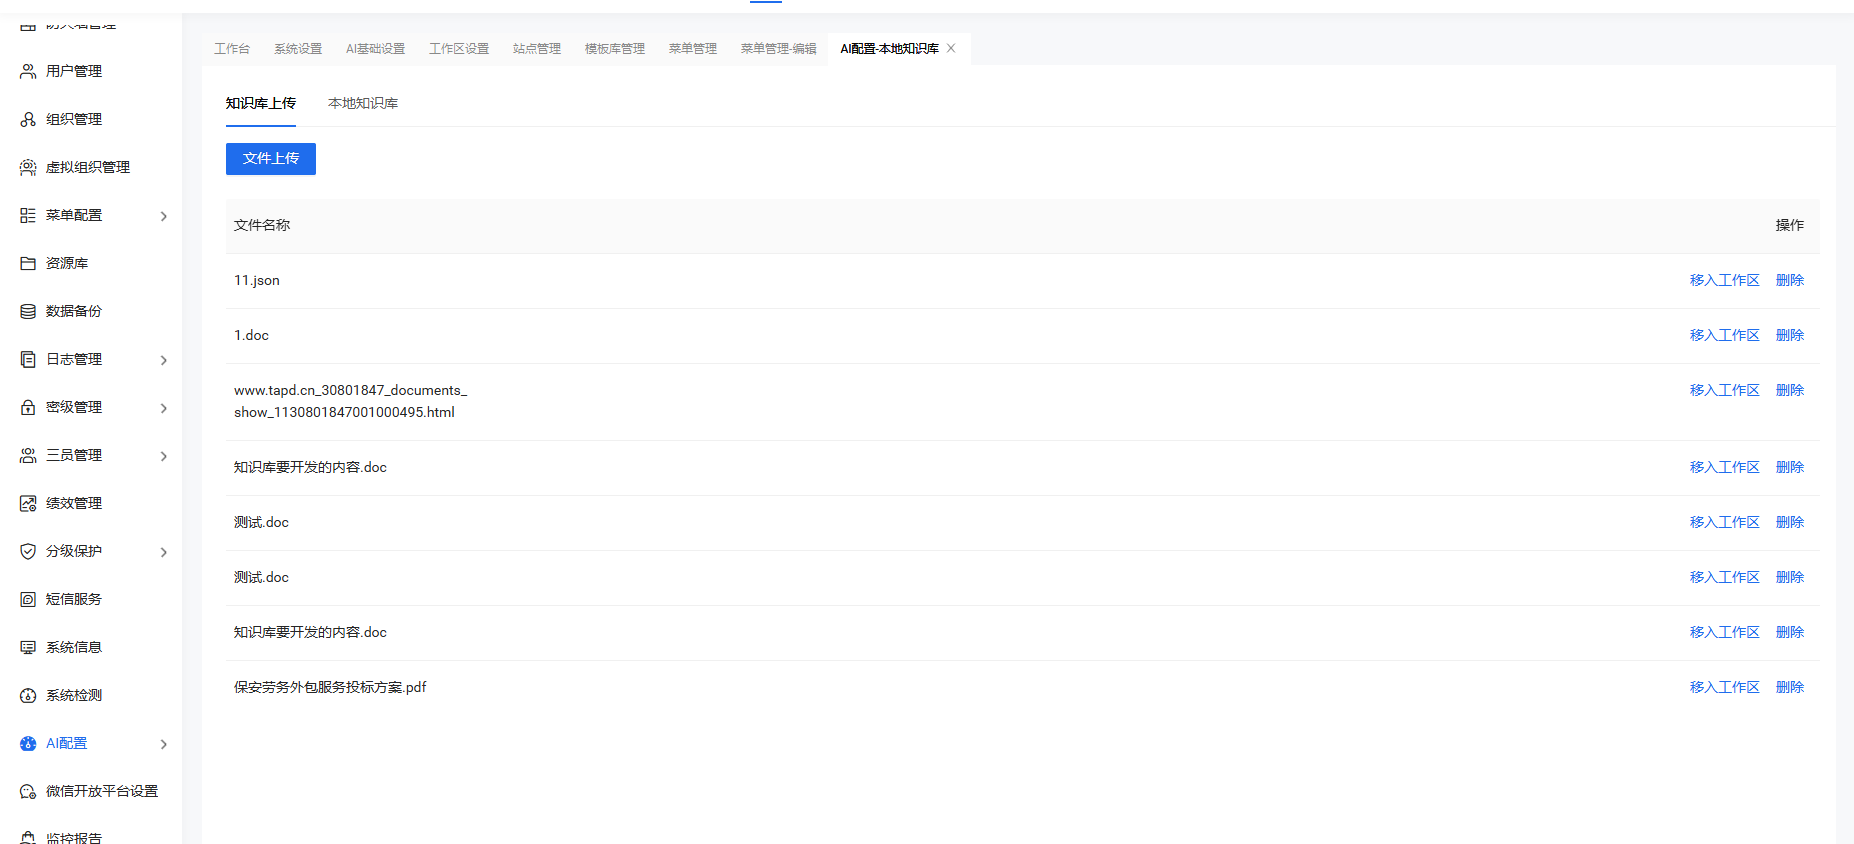This screenshot has height=844, width=1854.
Task: Click 删除 for 保安劳务外包服务投标方案.pdf
Action: [x=1789, y=688]
